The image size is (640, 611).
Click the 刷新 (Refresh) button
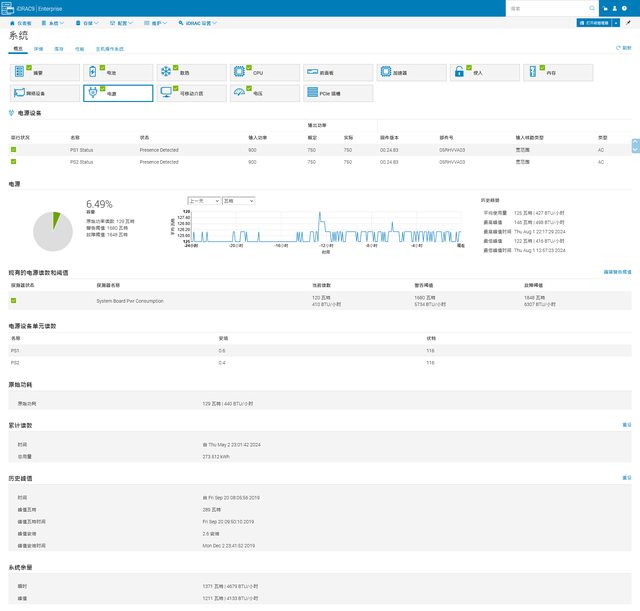click(624, 48)
